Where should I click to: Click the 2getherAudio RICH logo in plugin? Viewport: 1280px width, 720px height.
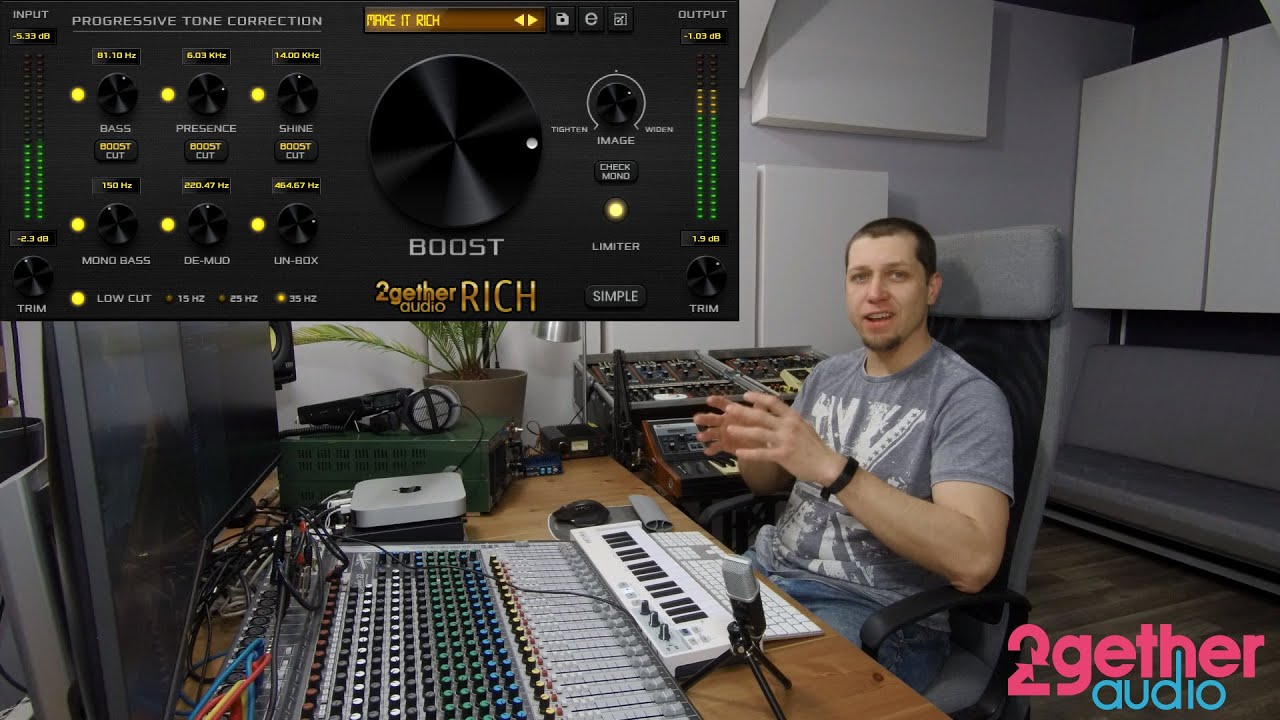456,296
